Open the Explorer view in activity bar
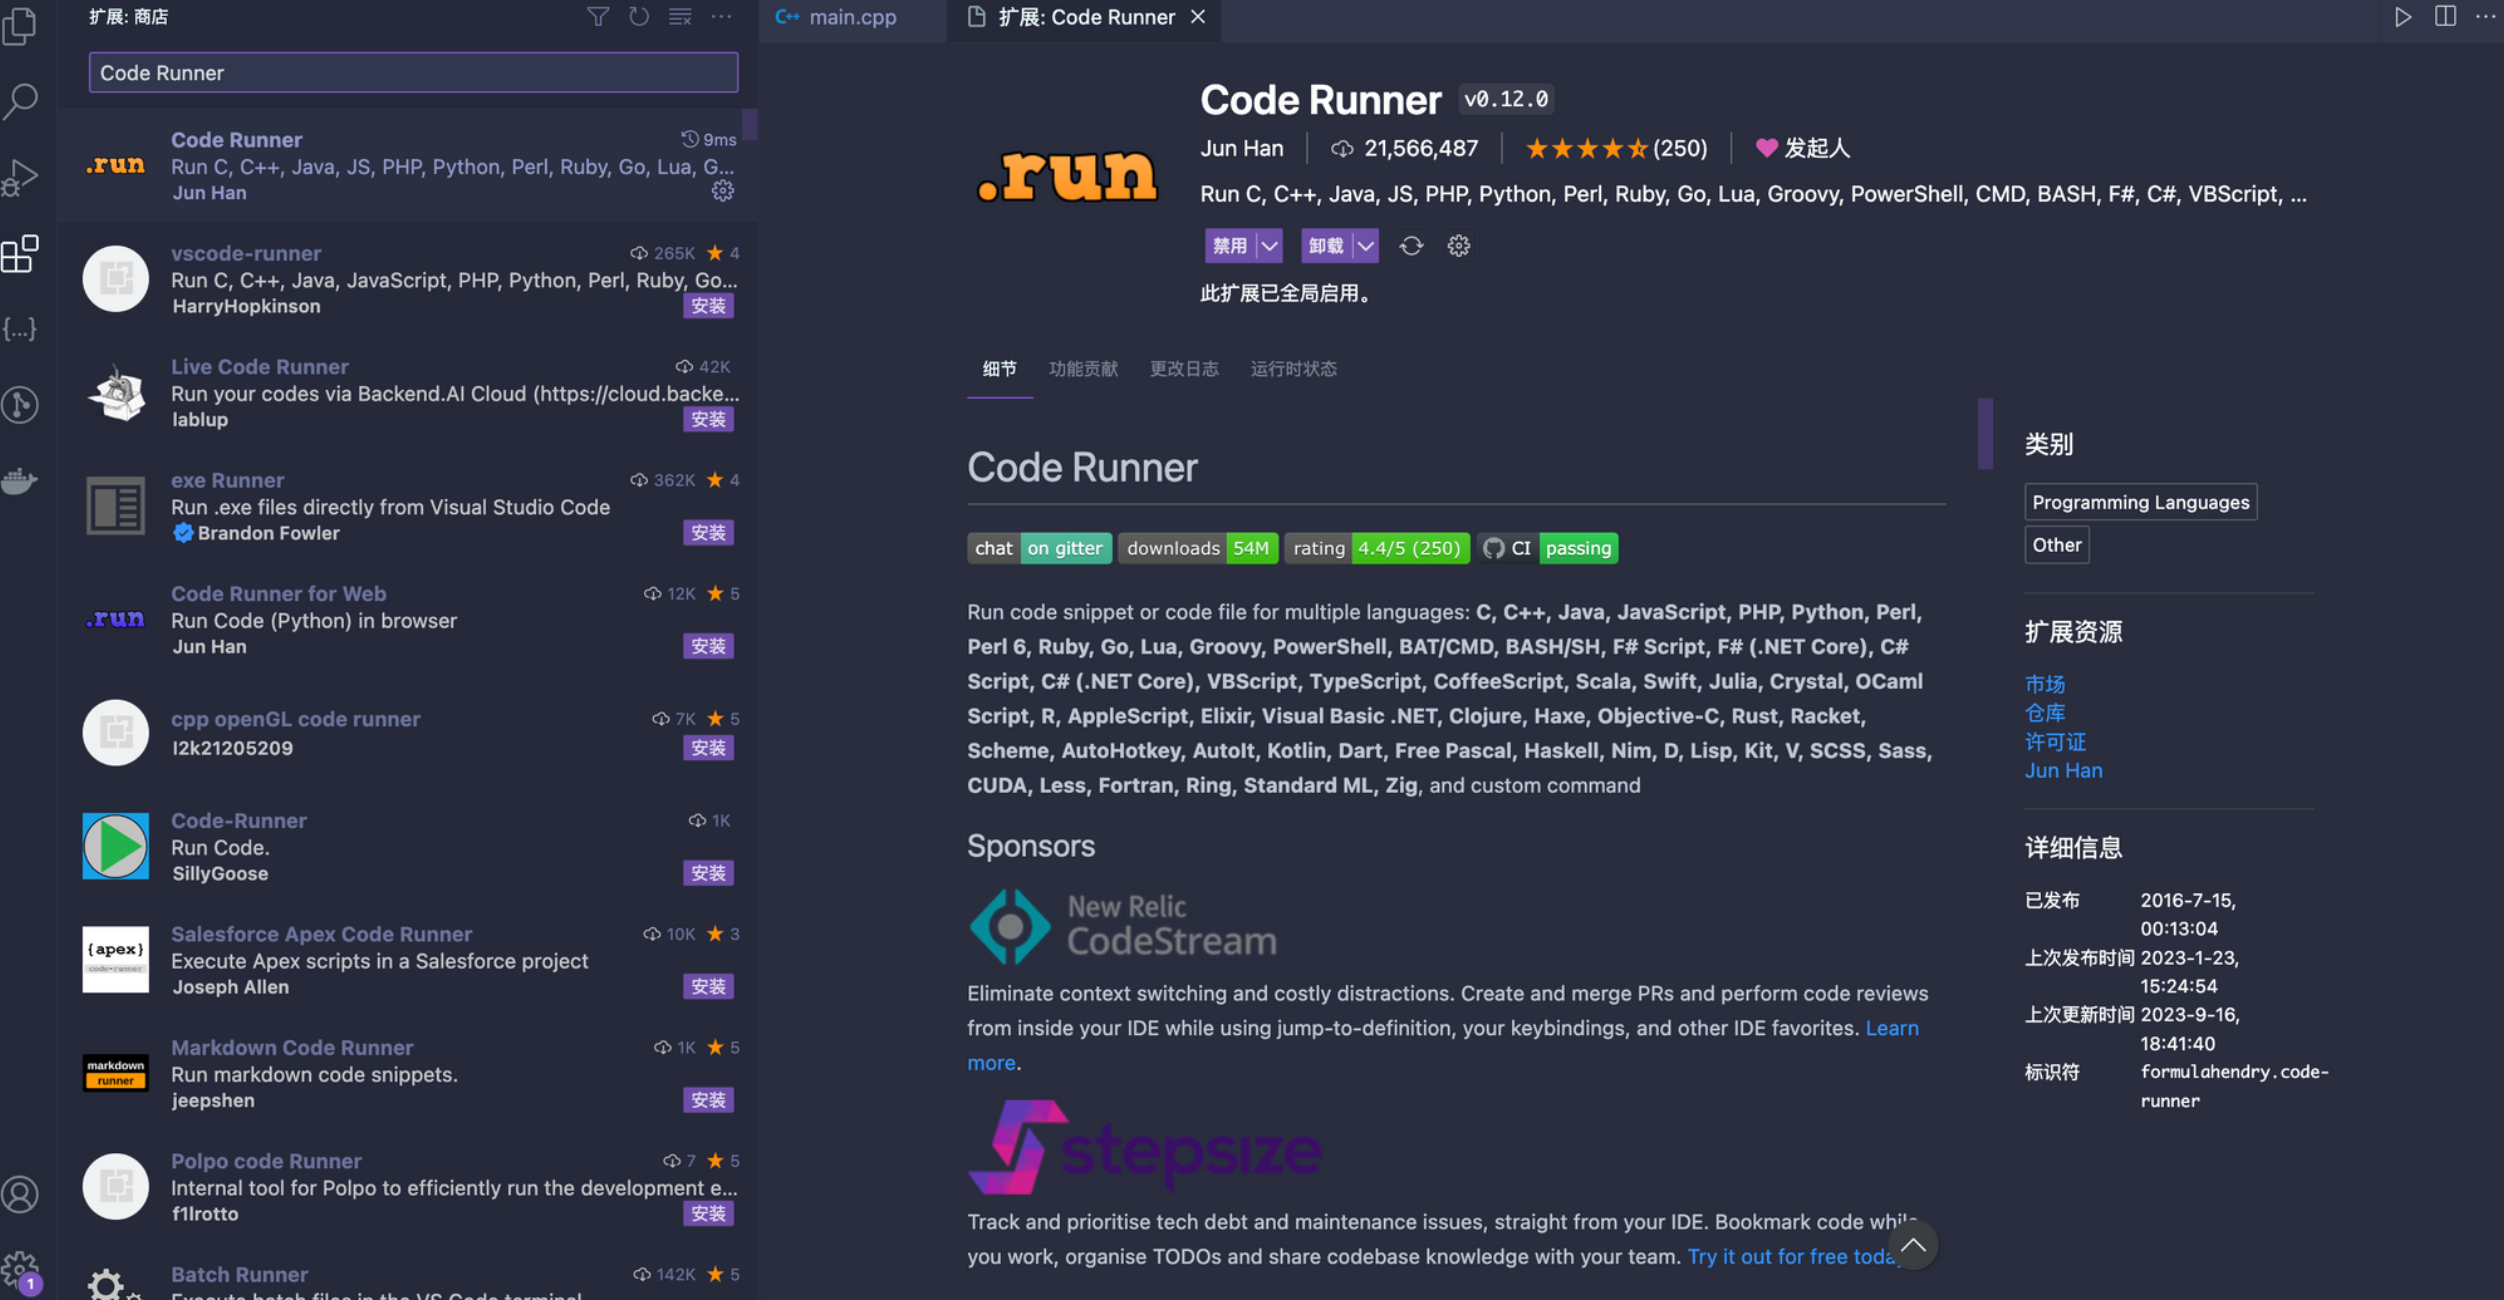This screenshot has height=1300, width=2504. [20, 26]
